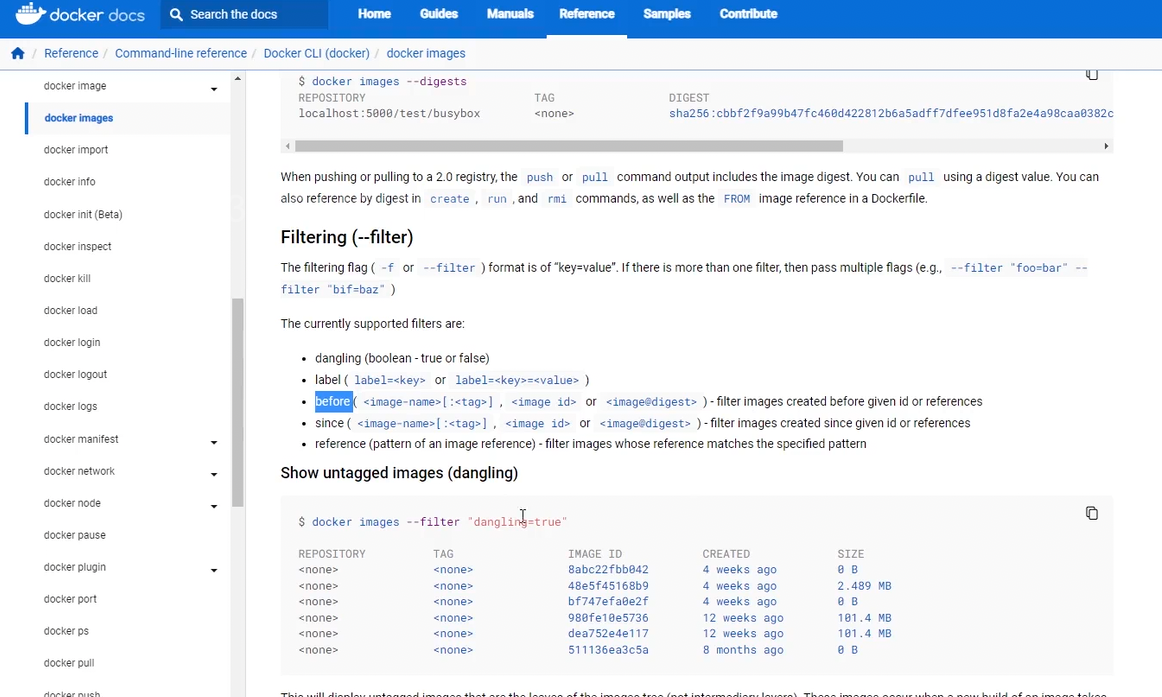Screen dimensions: 1162x697
Task: Click the highlighted word 'before'
Action: click(x=333, y=401)
